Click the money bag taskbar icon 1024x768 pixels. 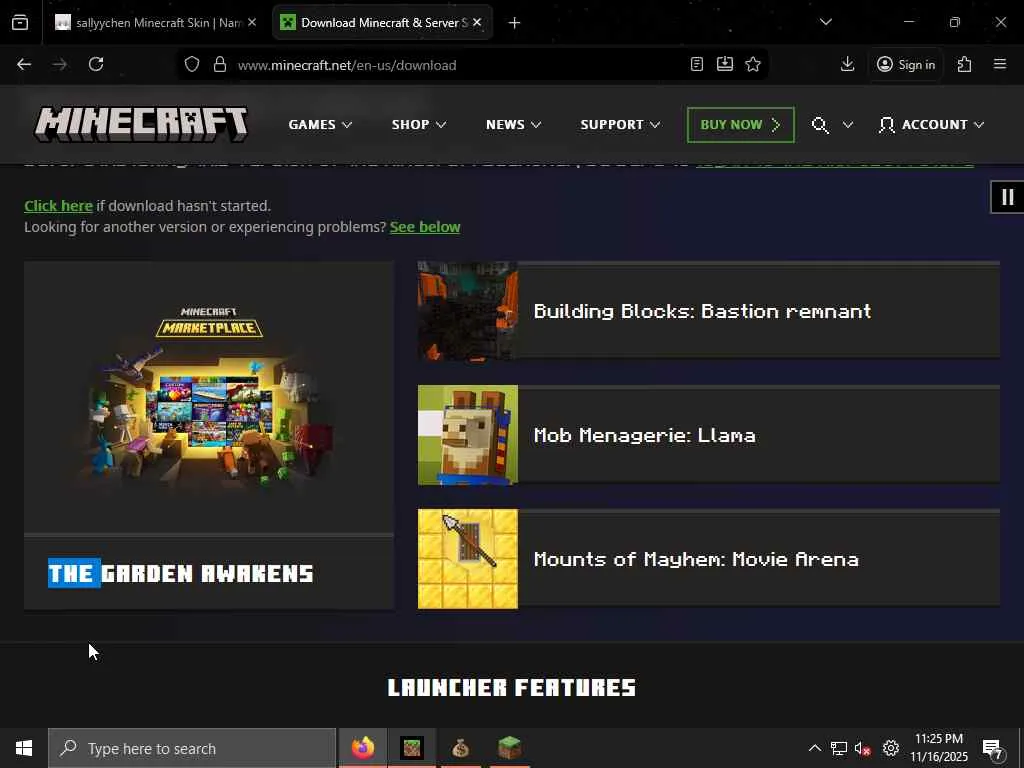(x=460, y=748)
